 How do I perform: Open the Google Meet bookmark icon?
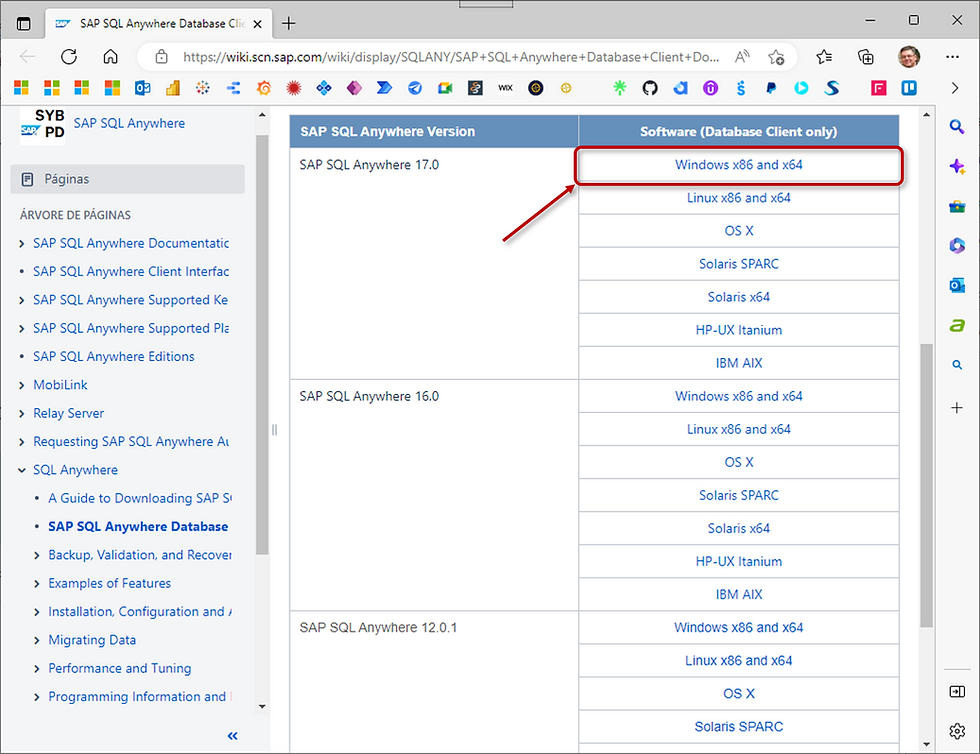tap(445, 88)
